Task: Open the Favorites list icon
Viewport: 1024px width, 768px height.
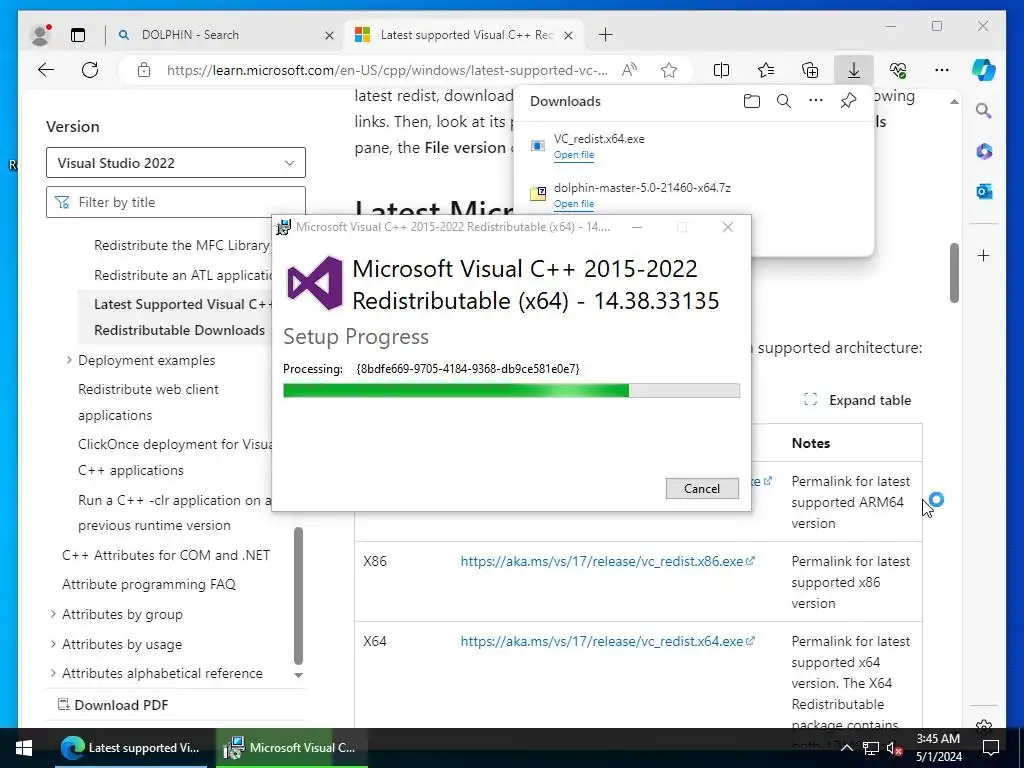Action: tap(765, 70)
